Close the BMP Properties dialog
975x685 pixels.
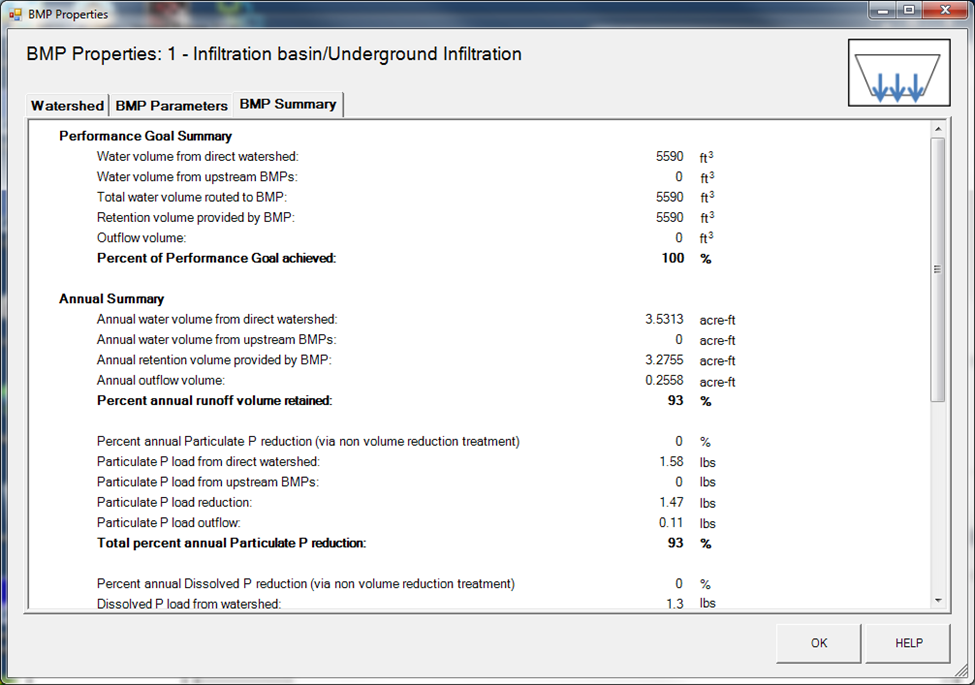click(943, 12)
